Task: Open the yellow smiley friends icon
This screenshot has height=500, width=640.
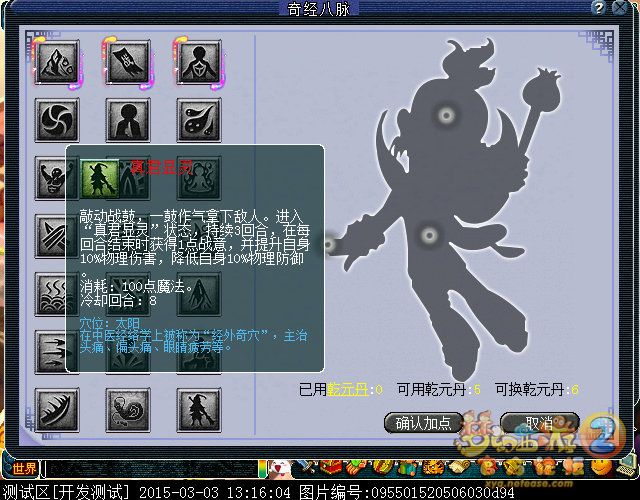Action: coord(602,468)
